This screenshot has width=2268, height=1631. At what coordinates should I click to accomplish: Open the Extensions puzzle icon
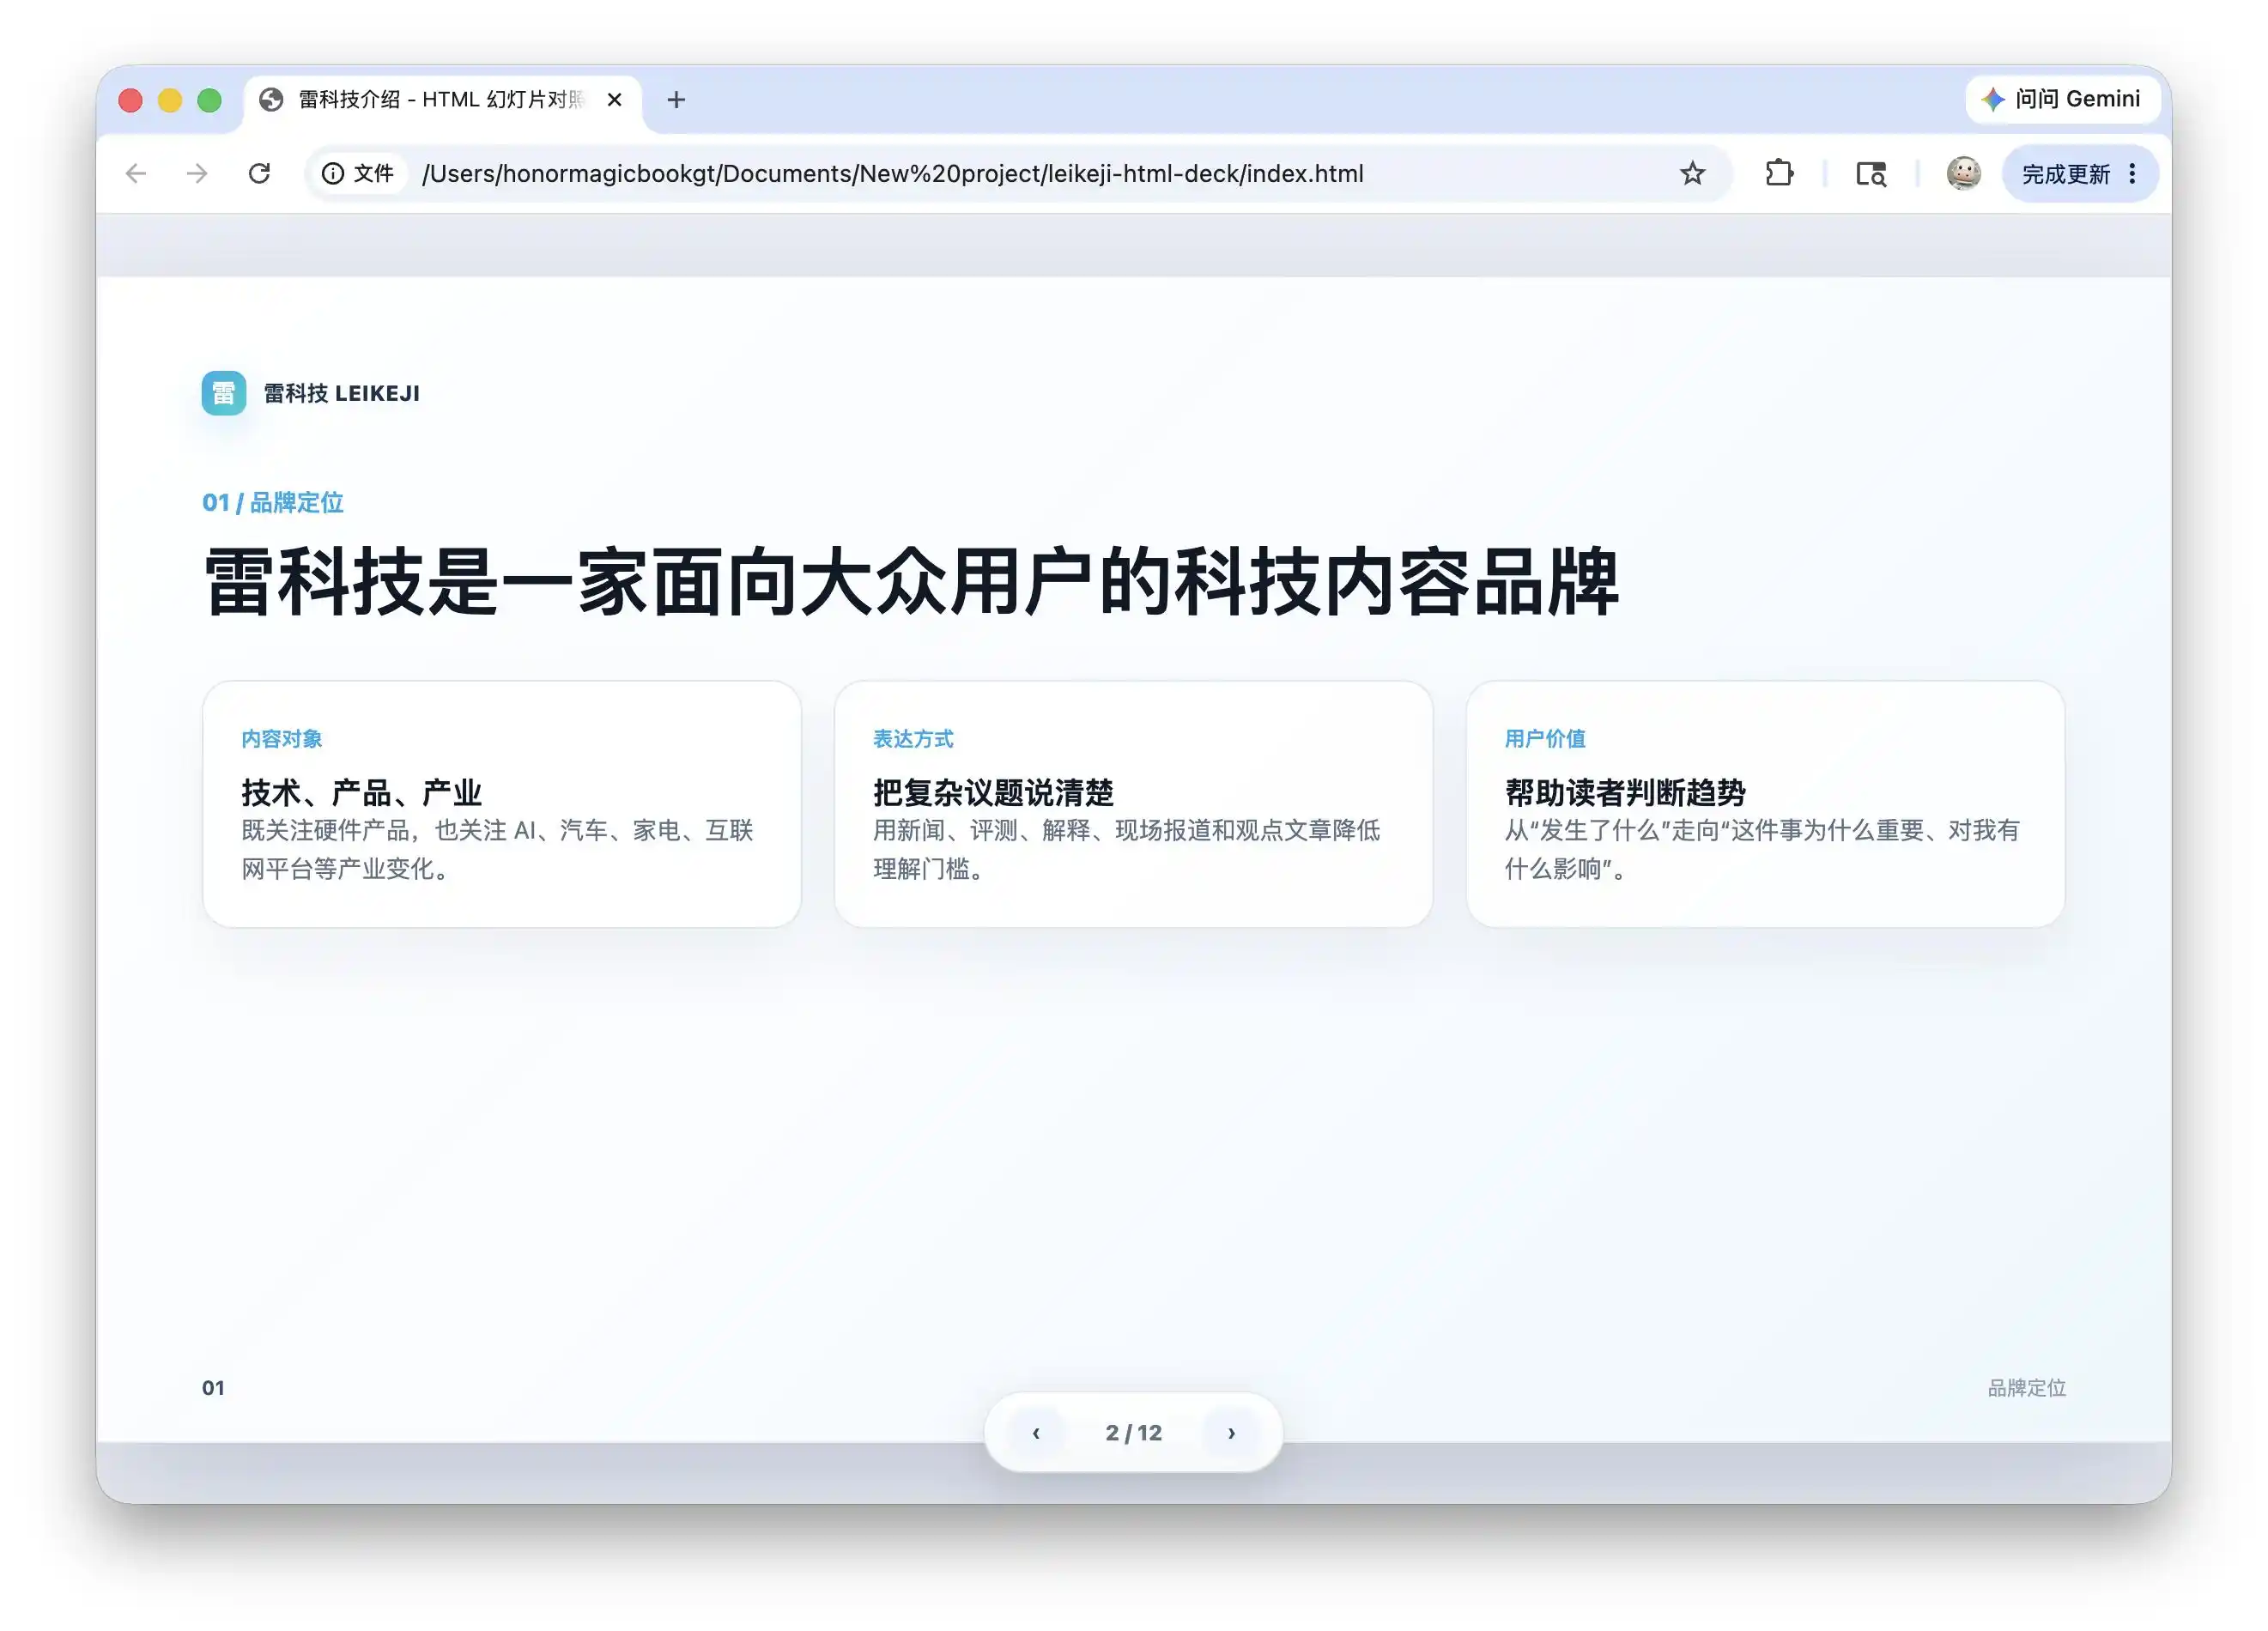click(x=1779, y=174)
